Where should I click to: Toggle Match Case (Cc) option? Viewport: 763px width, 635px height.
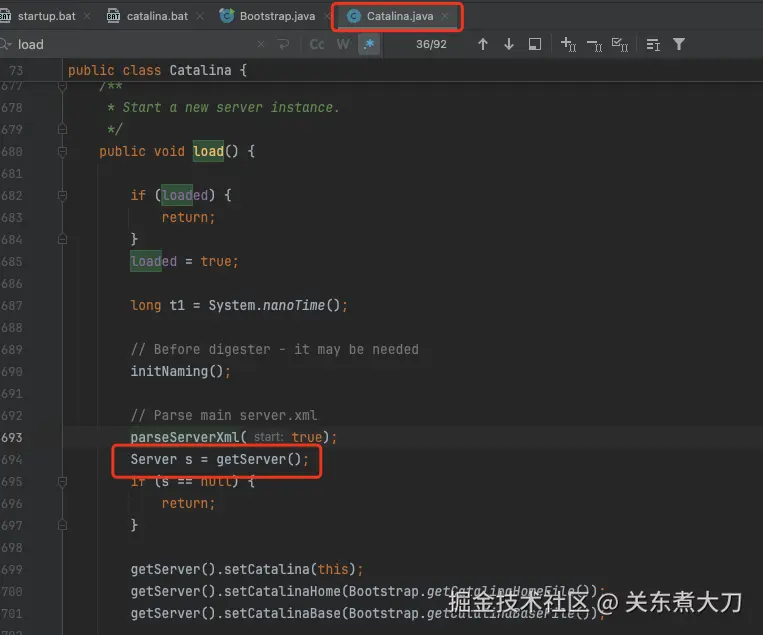coord(317,44)
